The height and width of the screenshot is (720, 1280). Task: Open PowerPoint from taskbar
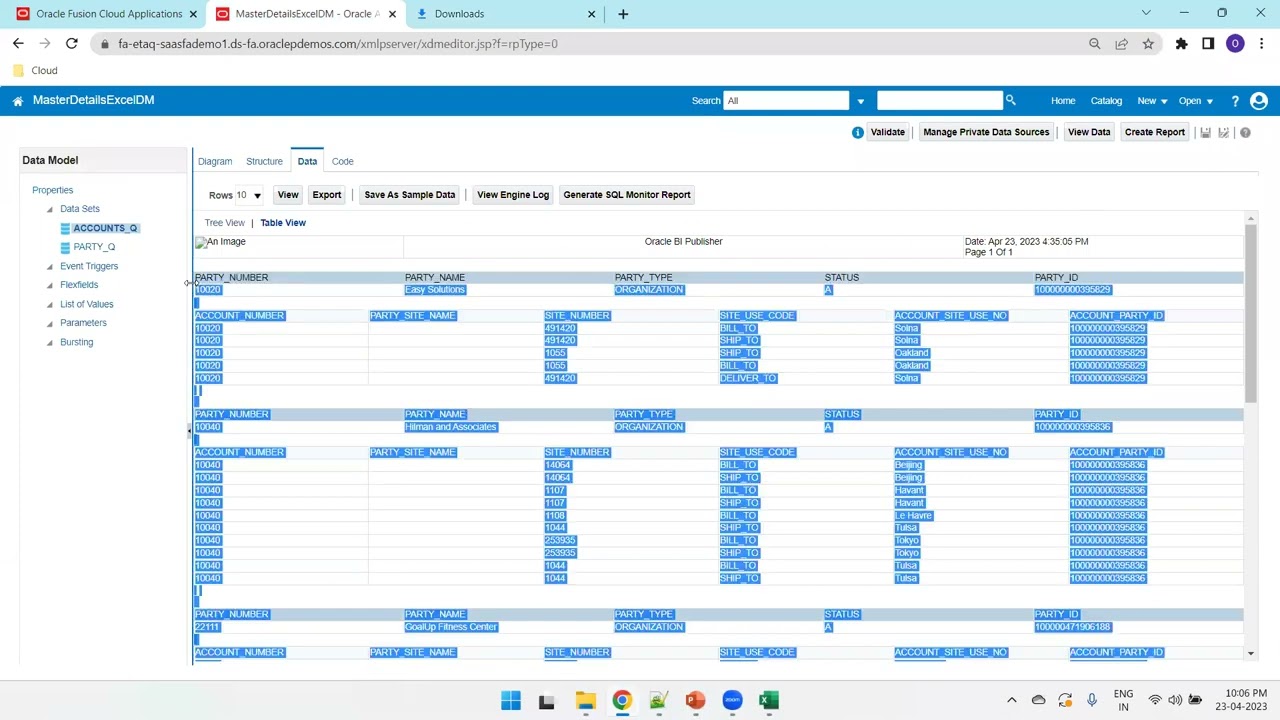tap(695, 700)
